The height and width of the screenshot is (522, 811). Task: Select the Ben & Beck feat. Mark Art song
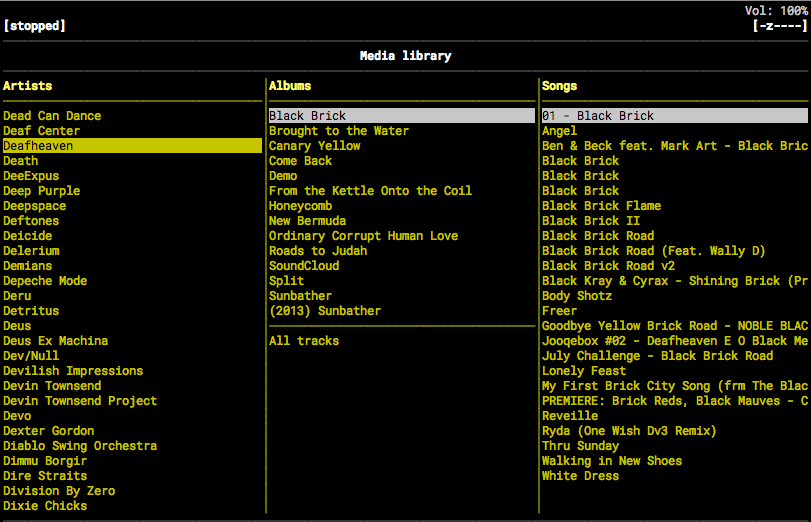675,146
